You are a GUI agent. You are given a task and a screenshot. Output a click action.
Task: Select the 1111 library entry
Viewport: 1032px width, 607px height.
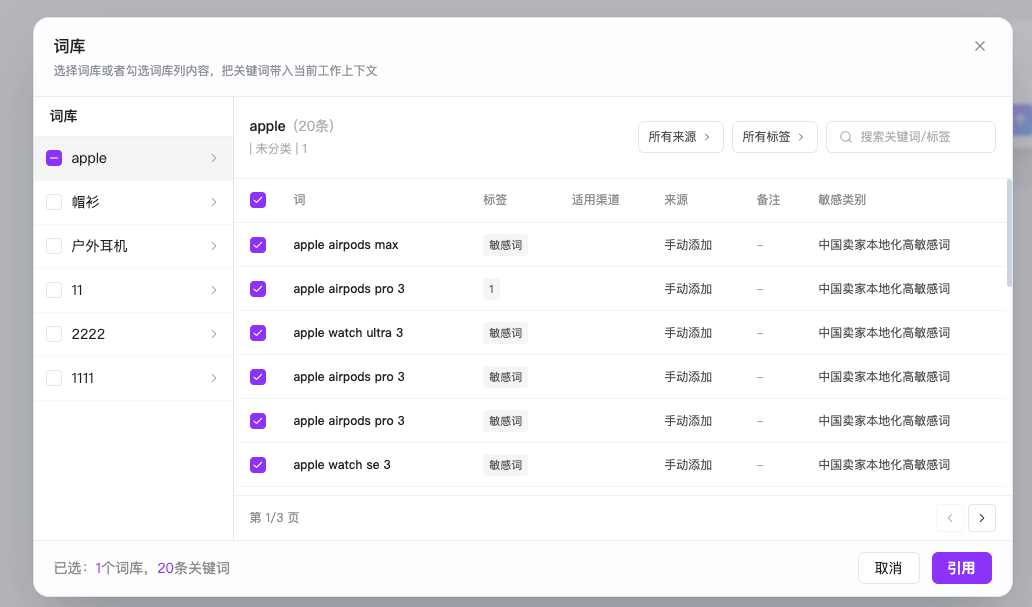(134, 378)
